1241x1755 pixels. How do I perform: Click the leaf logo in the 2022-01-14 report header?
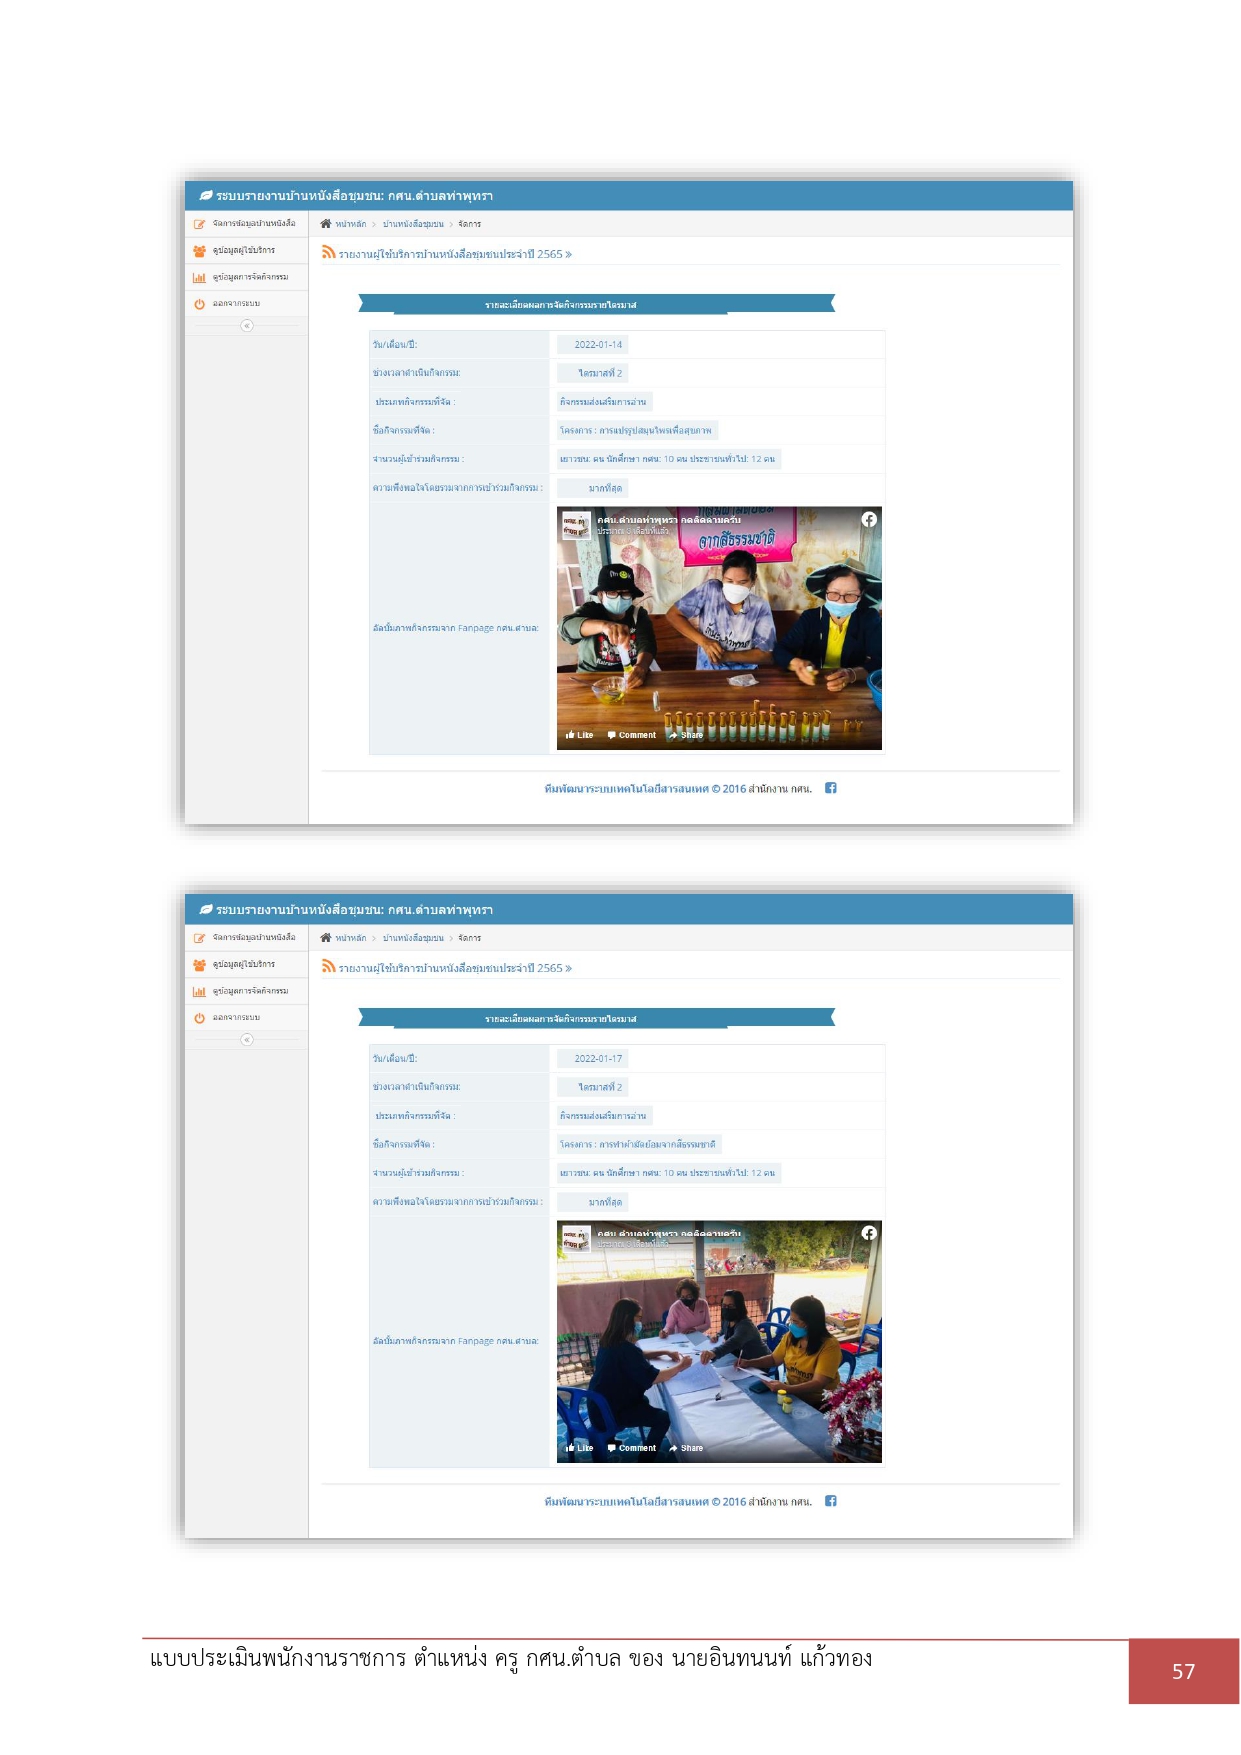pos(206,196)
